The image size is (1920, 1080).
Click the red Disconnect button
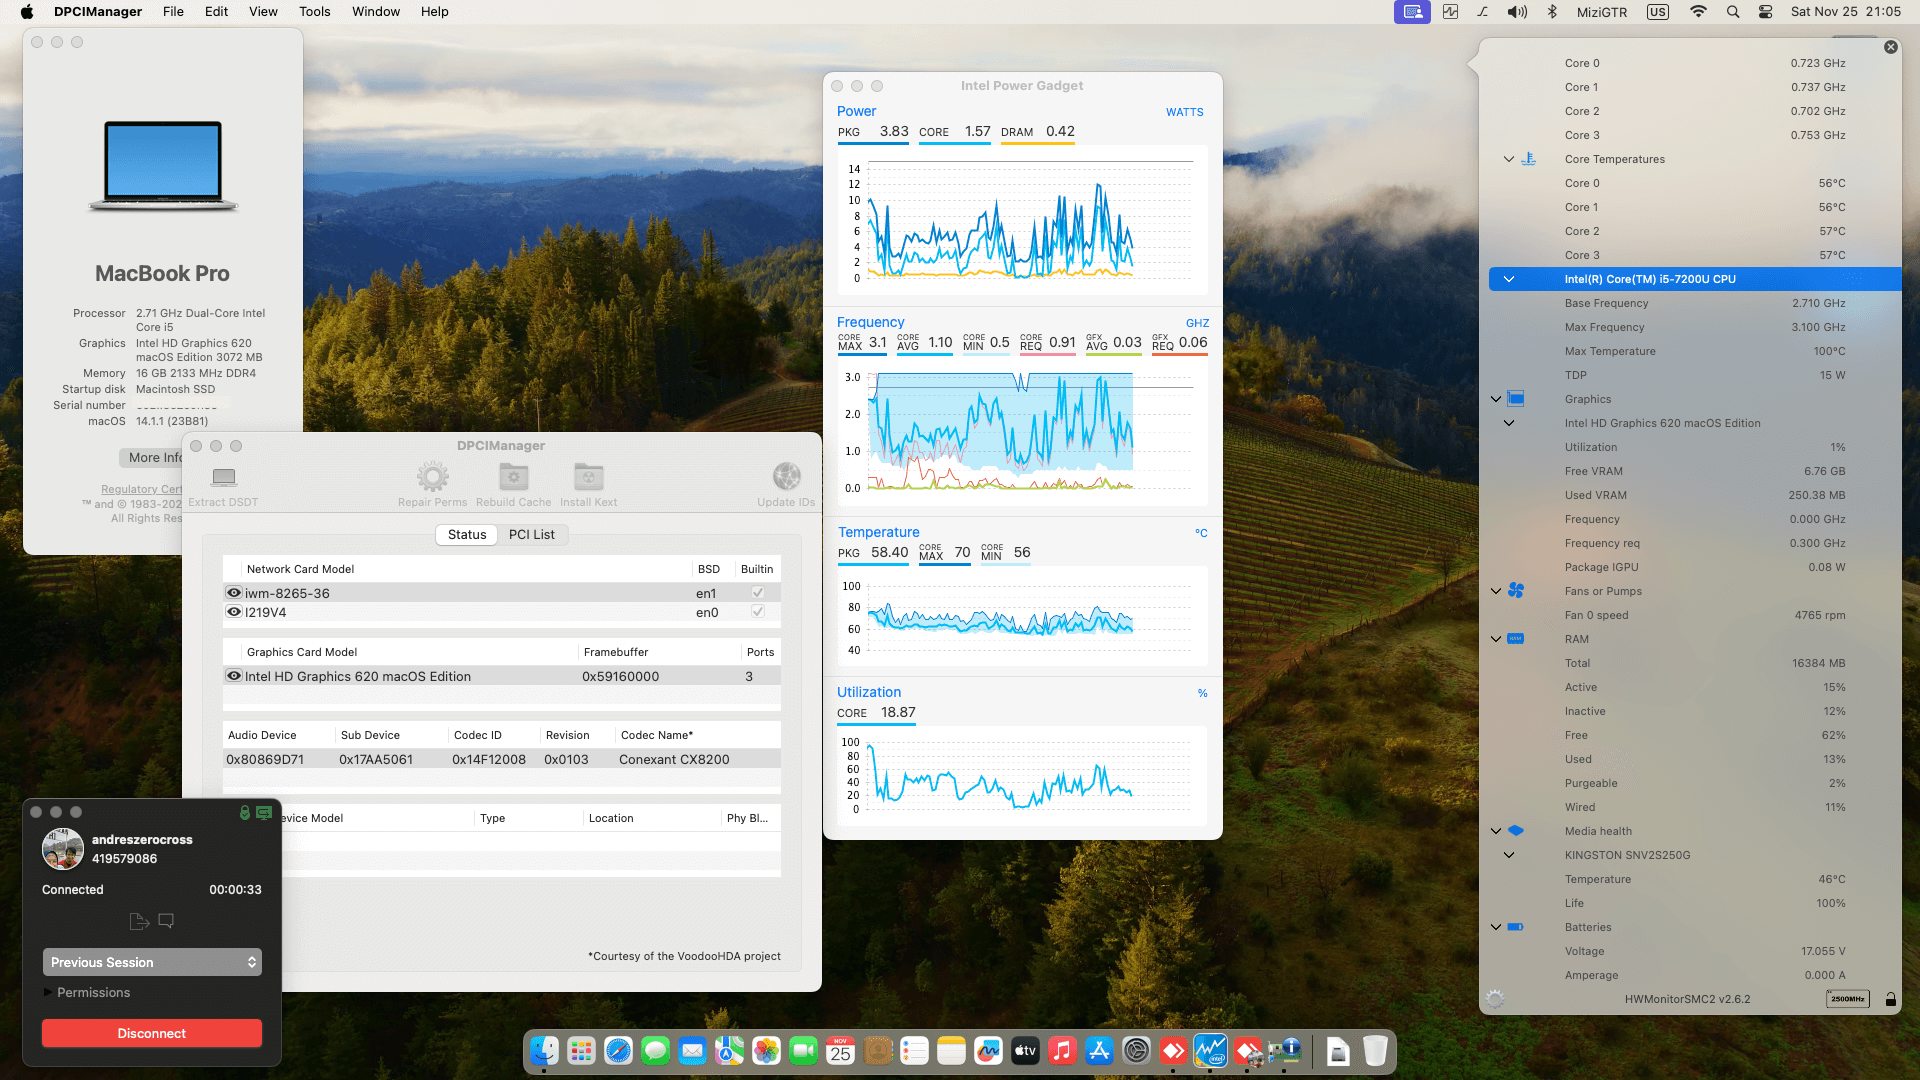(152, 1033)
